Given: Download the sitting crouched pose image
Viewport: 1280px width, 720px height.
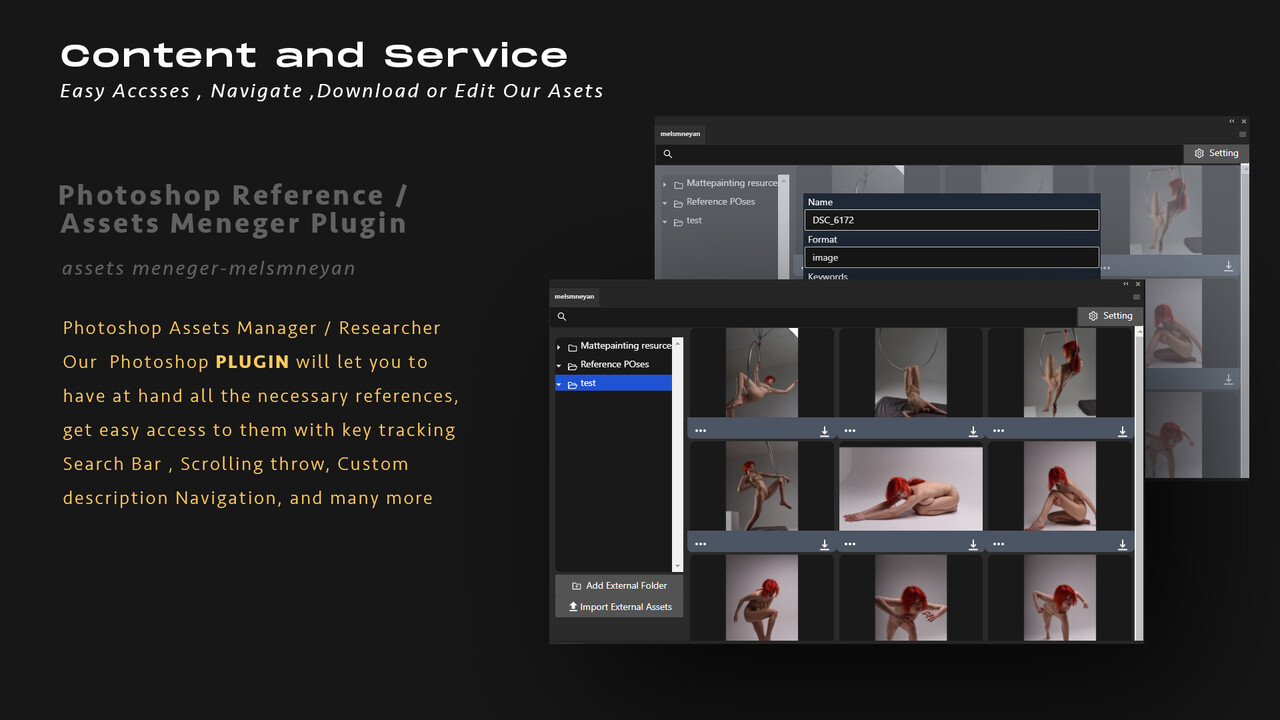Looking at the screenshot, I should (1122, 544).
